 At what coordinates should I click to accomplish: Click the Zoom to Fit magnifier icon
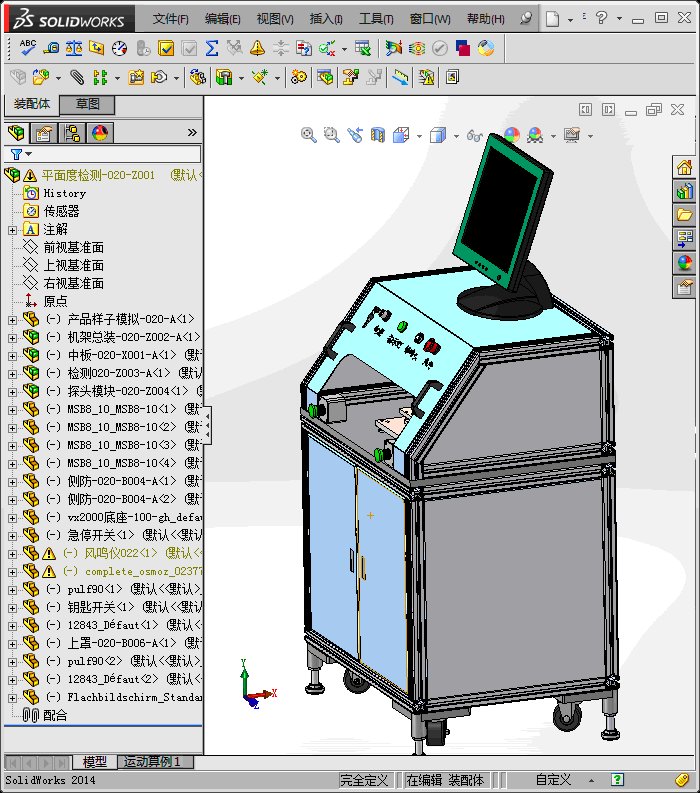[x=308, y=135]
